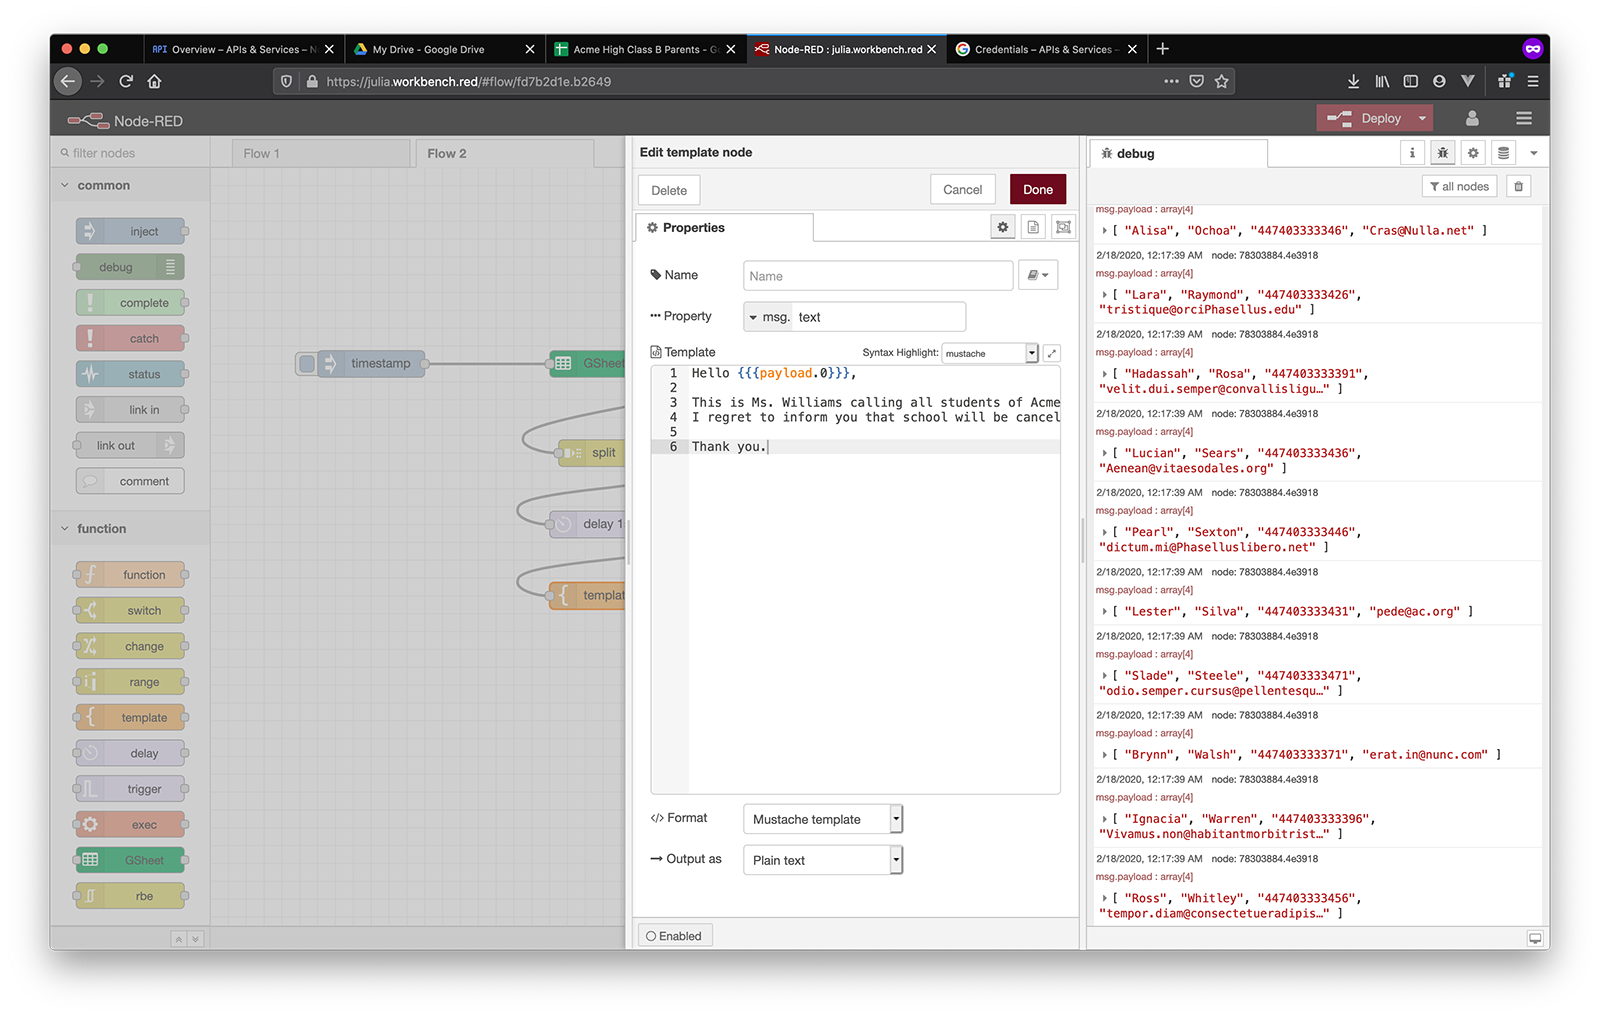Open Node-RED user profile icon
Screen dimensions: 1600x1016
point(1472,118)
